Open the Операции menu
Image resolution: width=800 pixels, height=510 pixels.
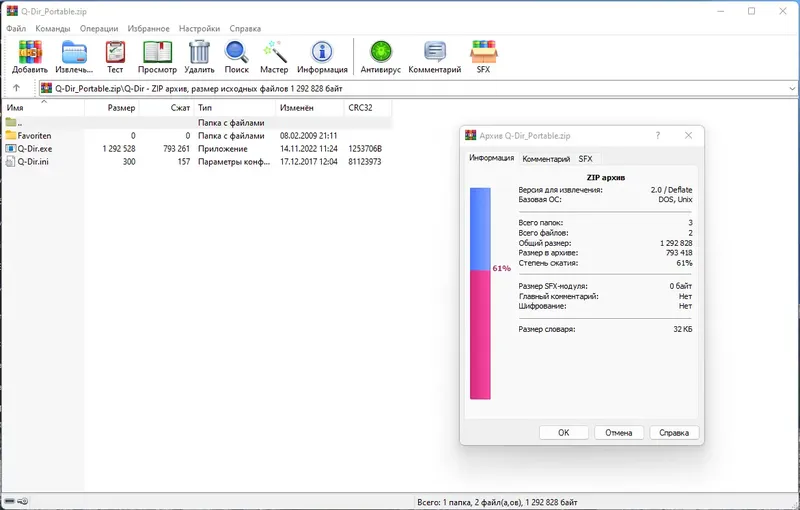pyautogui.click(x=99, y=29)
